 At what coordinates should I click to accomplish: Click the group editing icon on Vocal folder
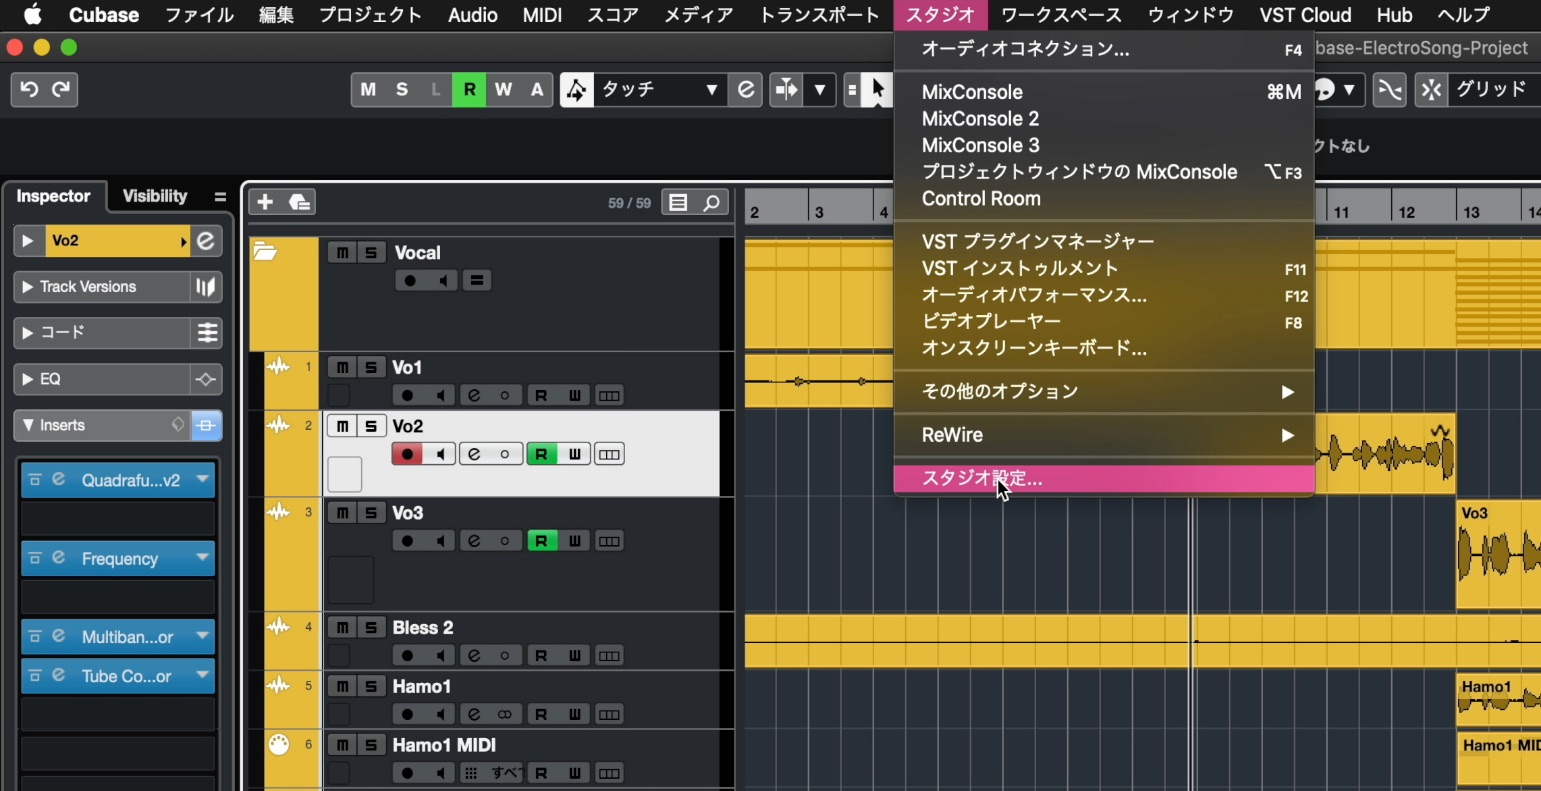[x=477, y=281]
